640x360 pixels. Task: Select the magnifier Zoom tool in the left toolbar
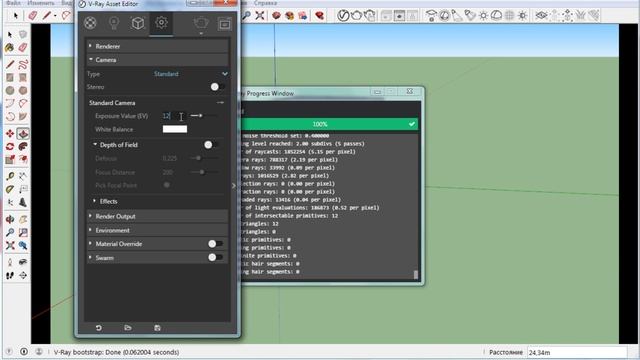(x=10, y=233)
